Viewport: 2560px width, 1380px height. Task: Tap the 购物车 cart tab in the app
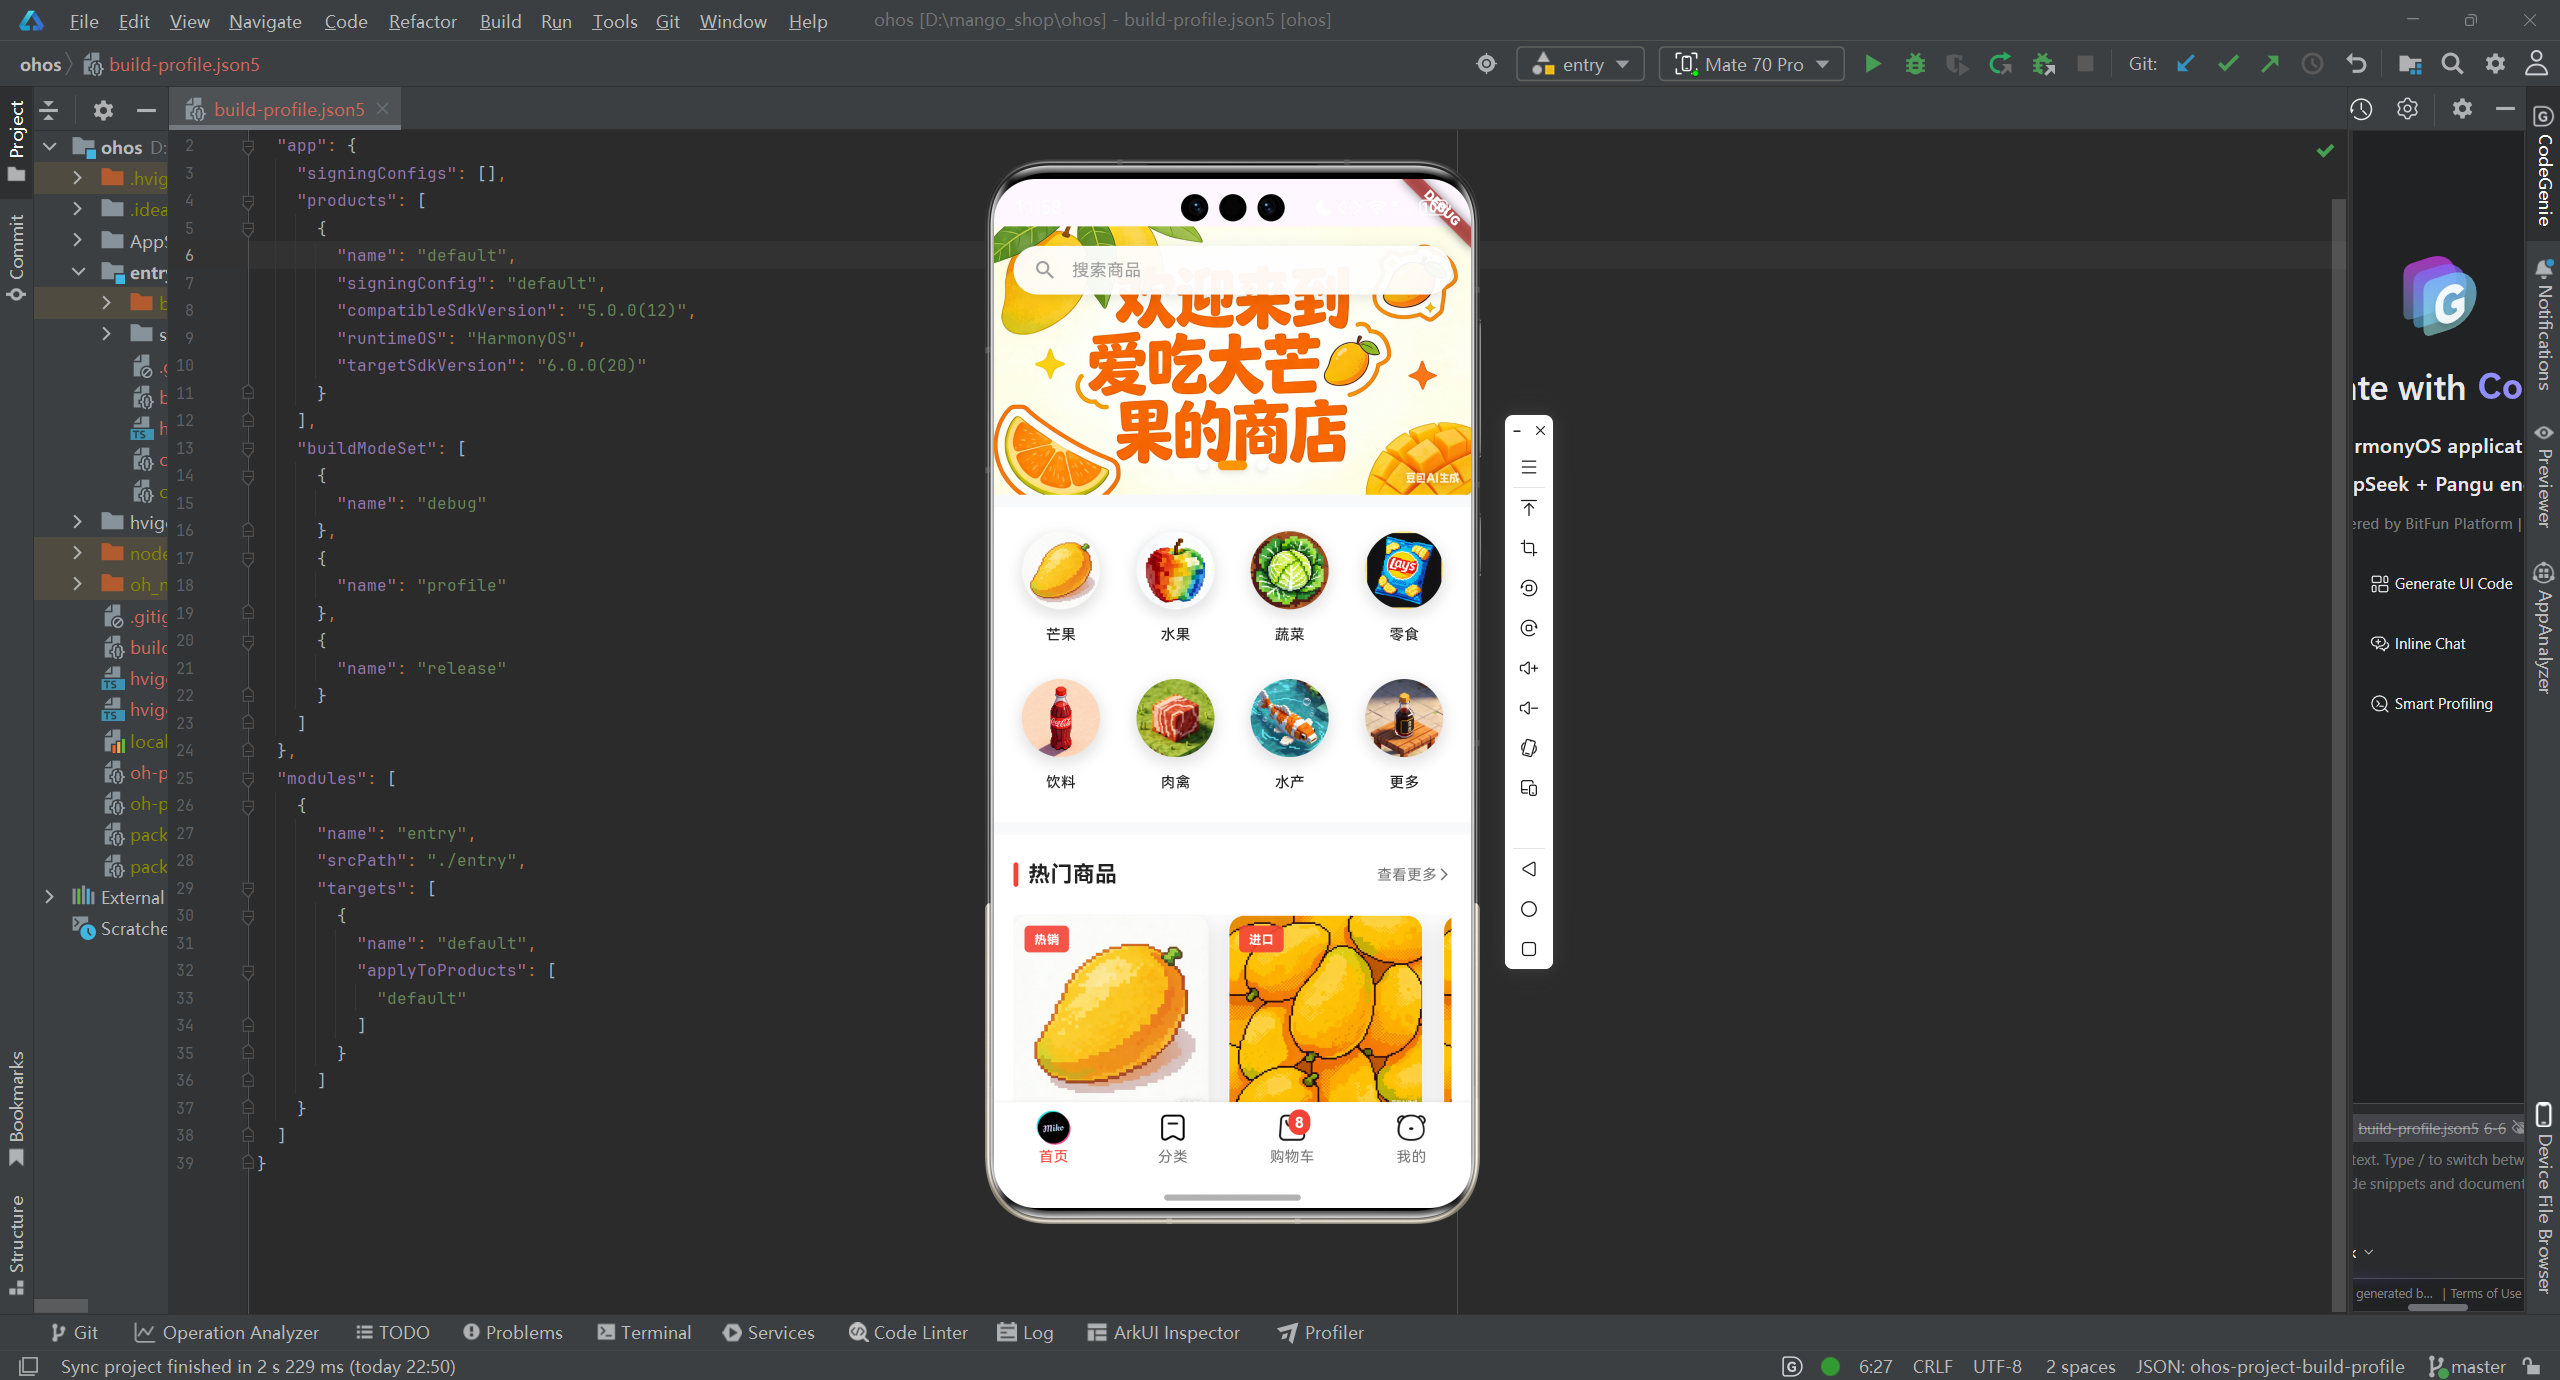[x=1291, y=1140]
